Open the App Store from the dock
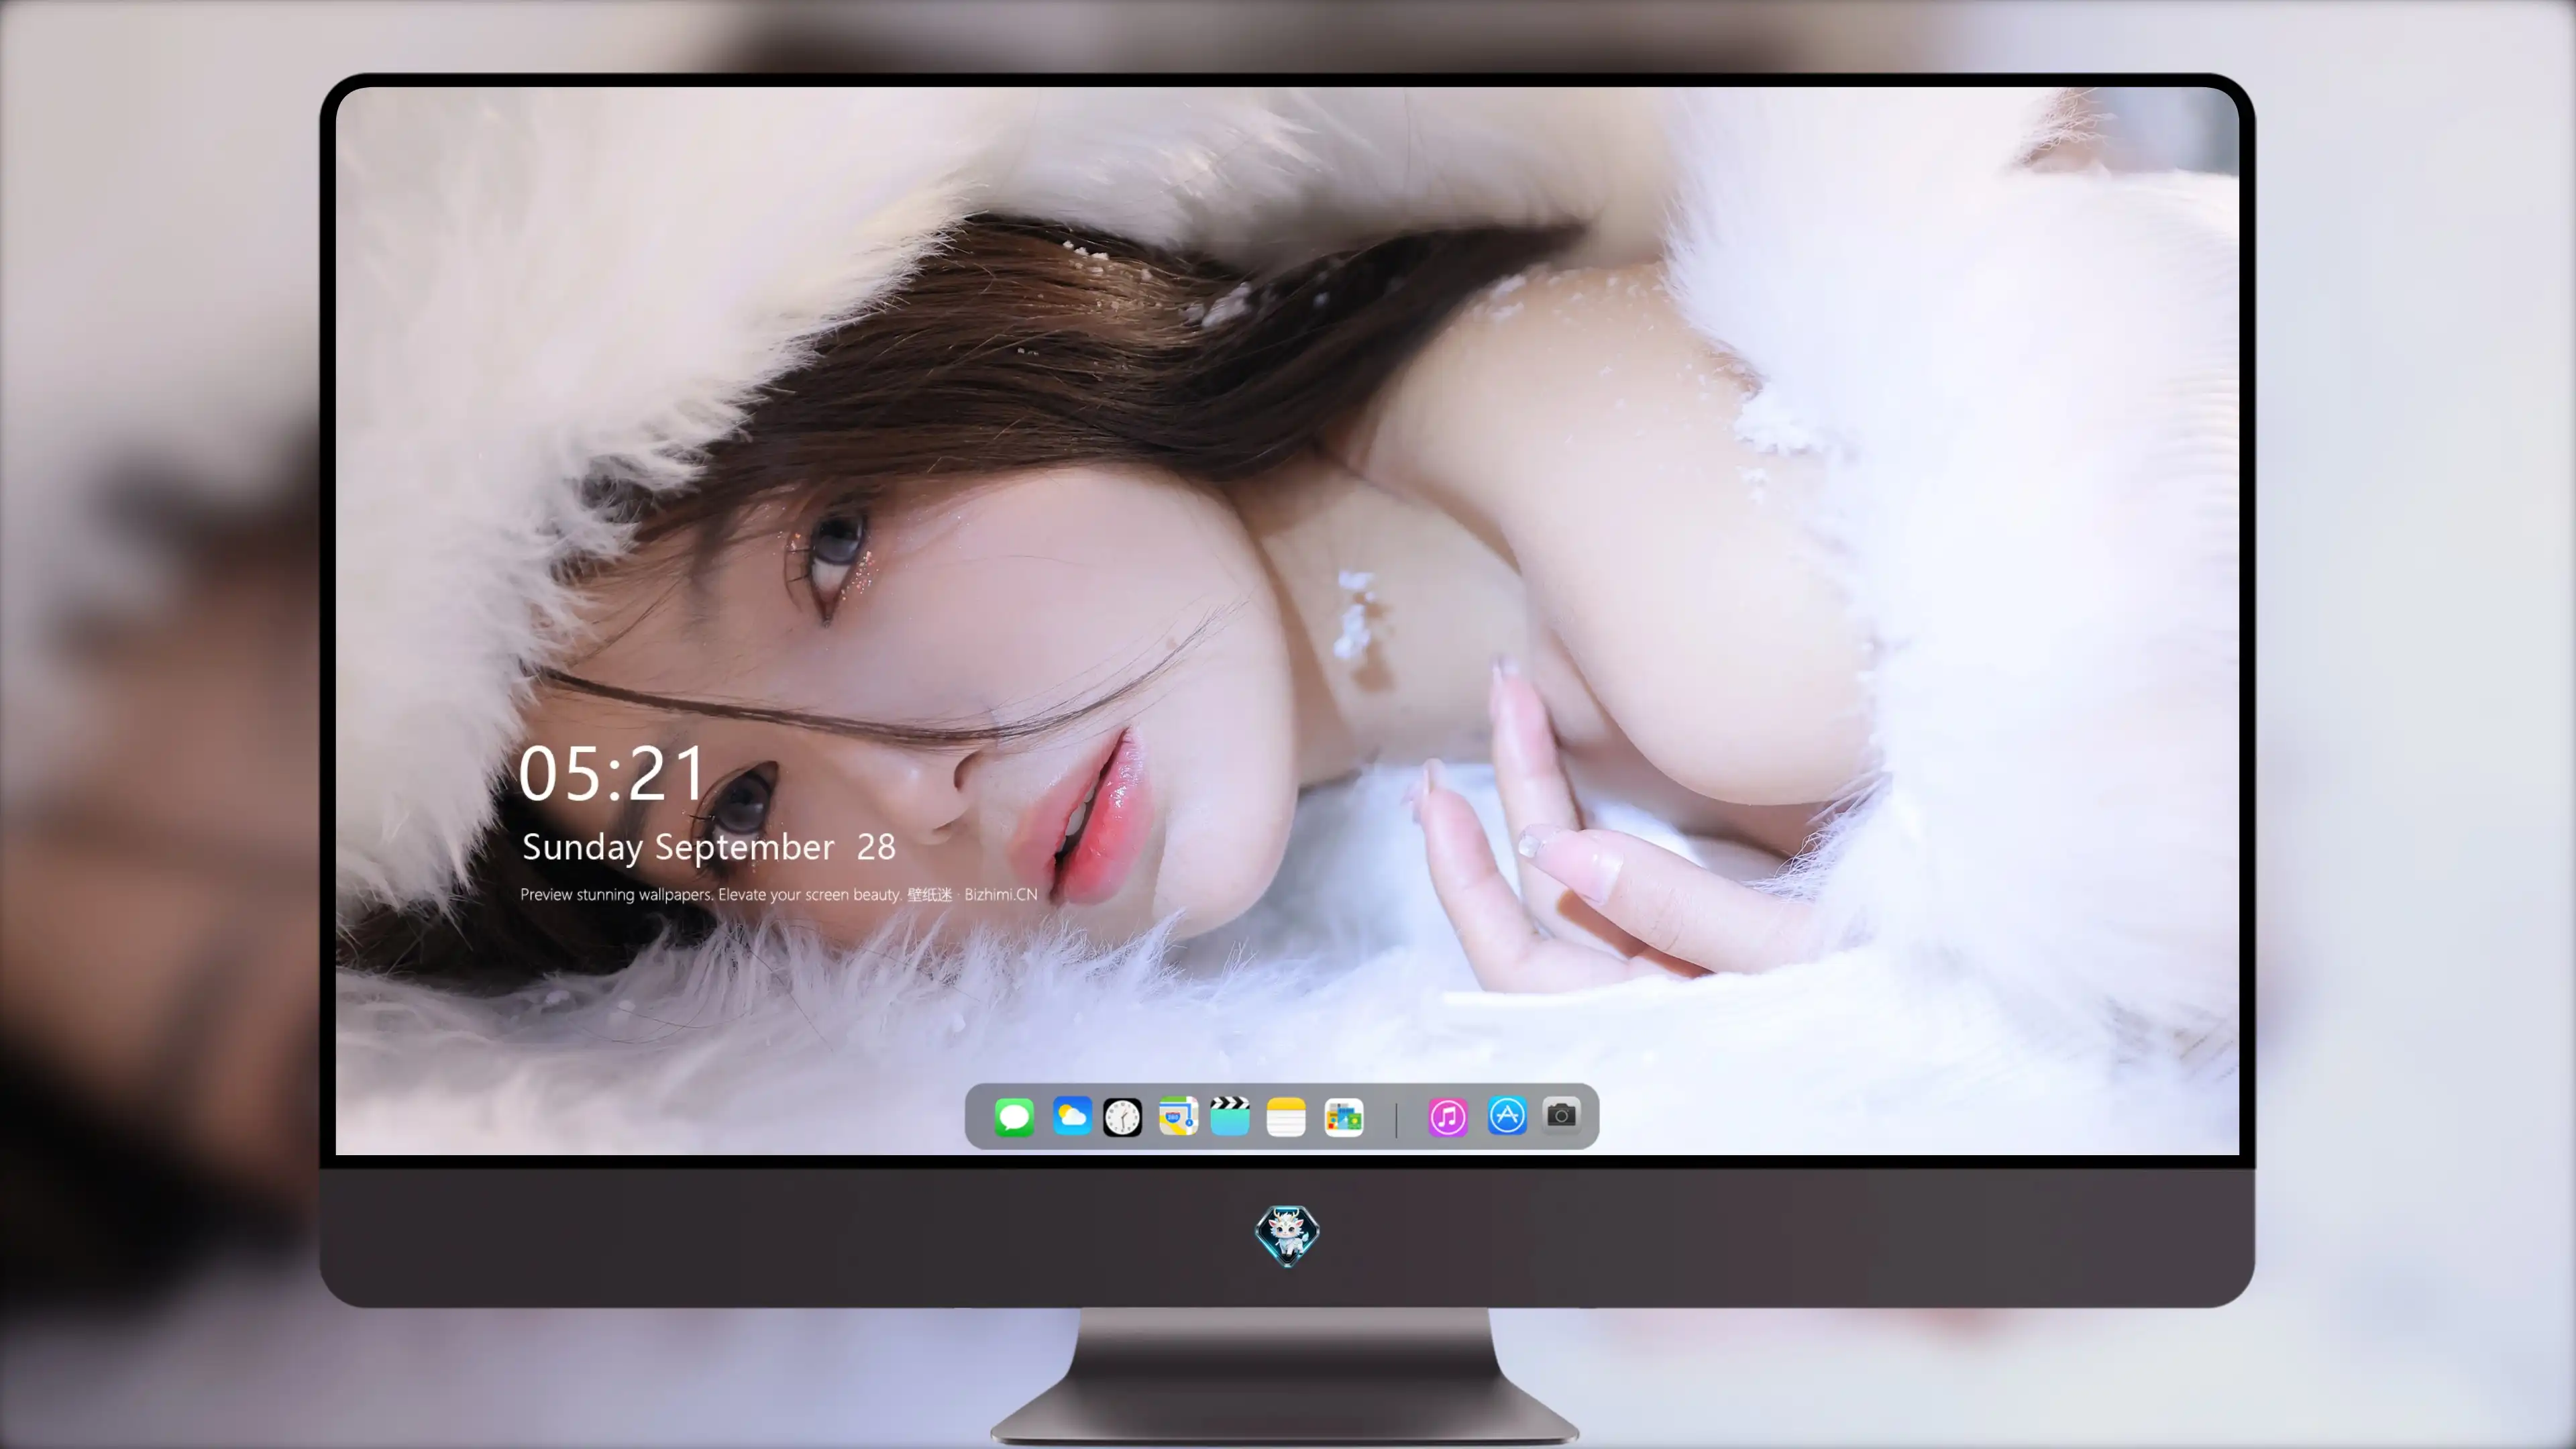The width and height of the screenshot is (2576, 1449). (1507, 1116)
